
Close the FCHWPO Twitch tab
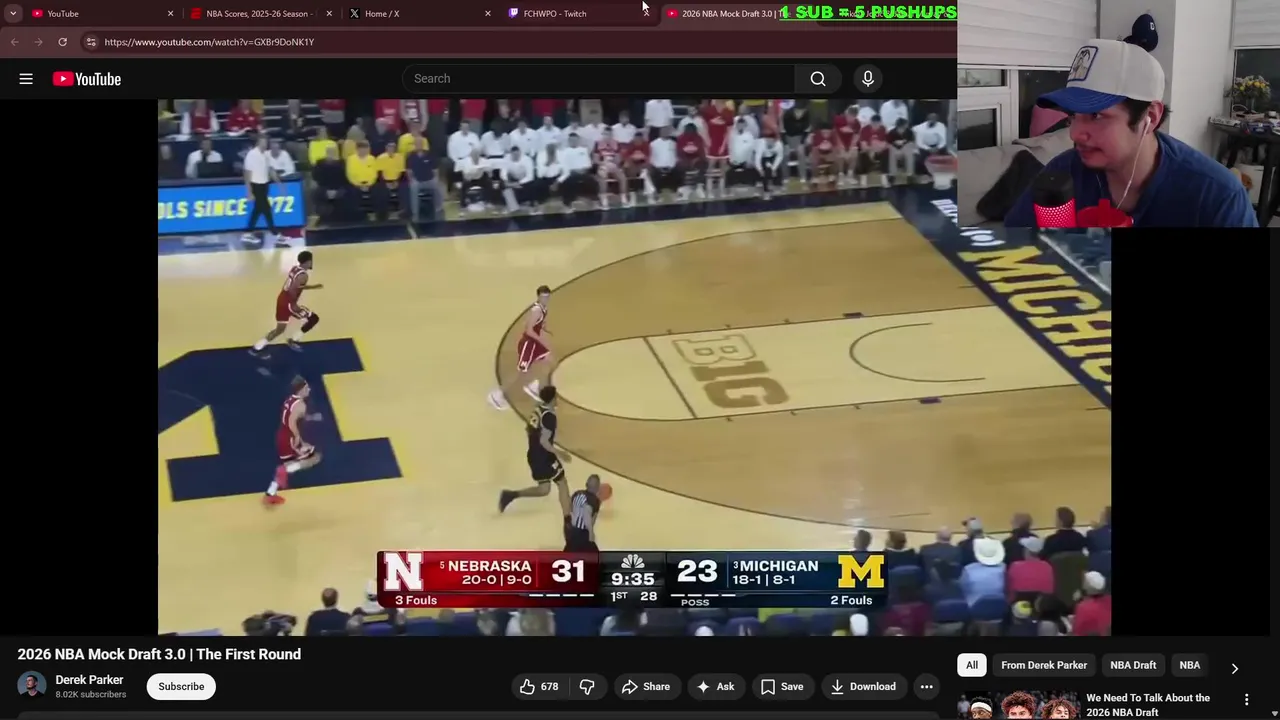645,14
